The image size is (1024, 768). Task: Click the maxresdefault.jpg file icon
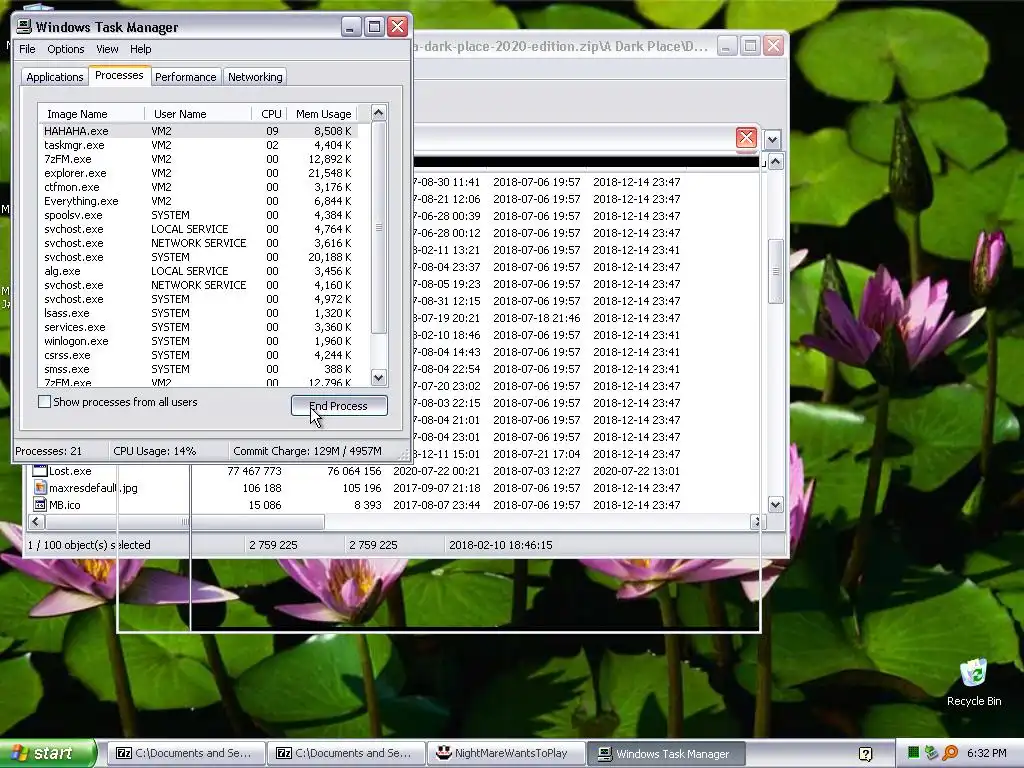click(40, 488)
